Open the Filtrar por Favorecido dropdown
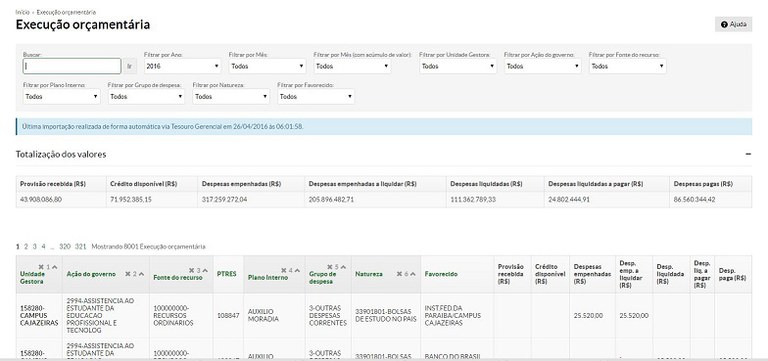The height and width of the screenshot is (361, 768). tap(316, 96)
